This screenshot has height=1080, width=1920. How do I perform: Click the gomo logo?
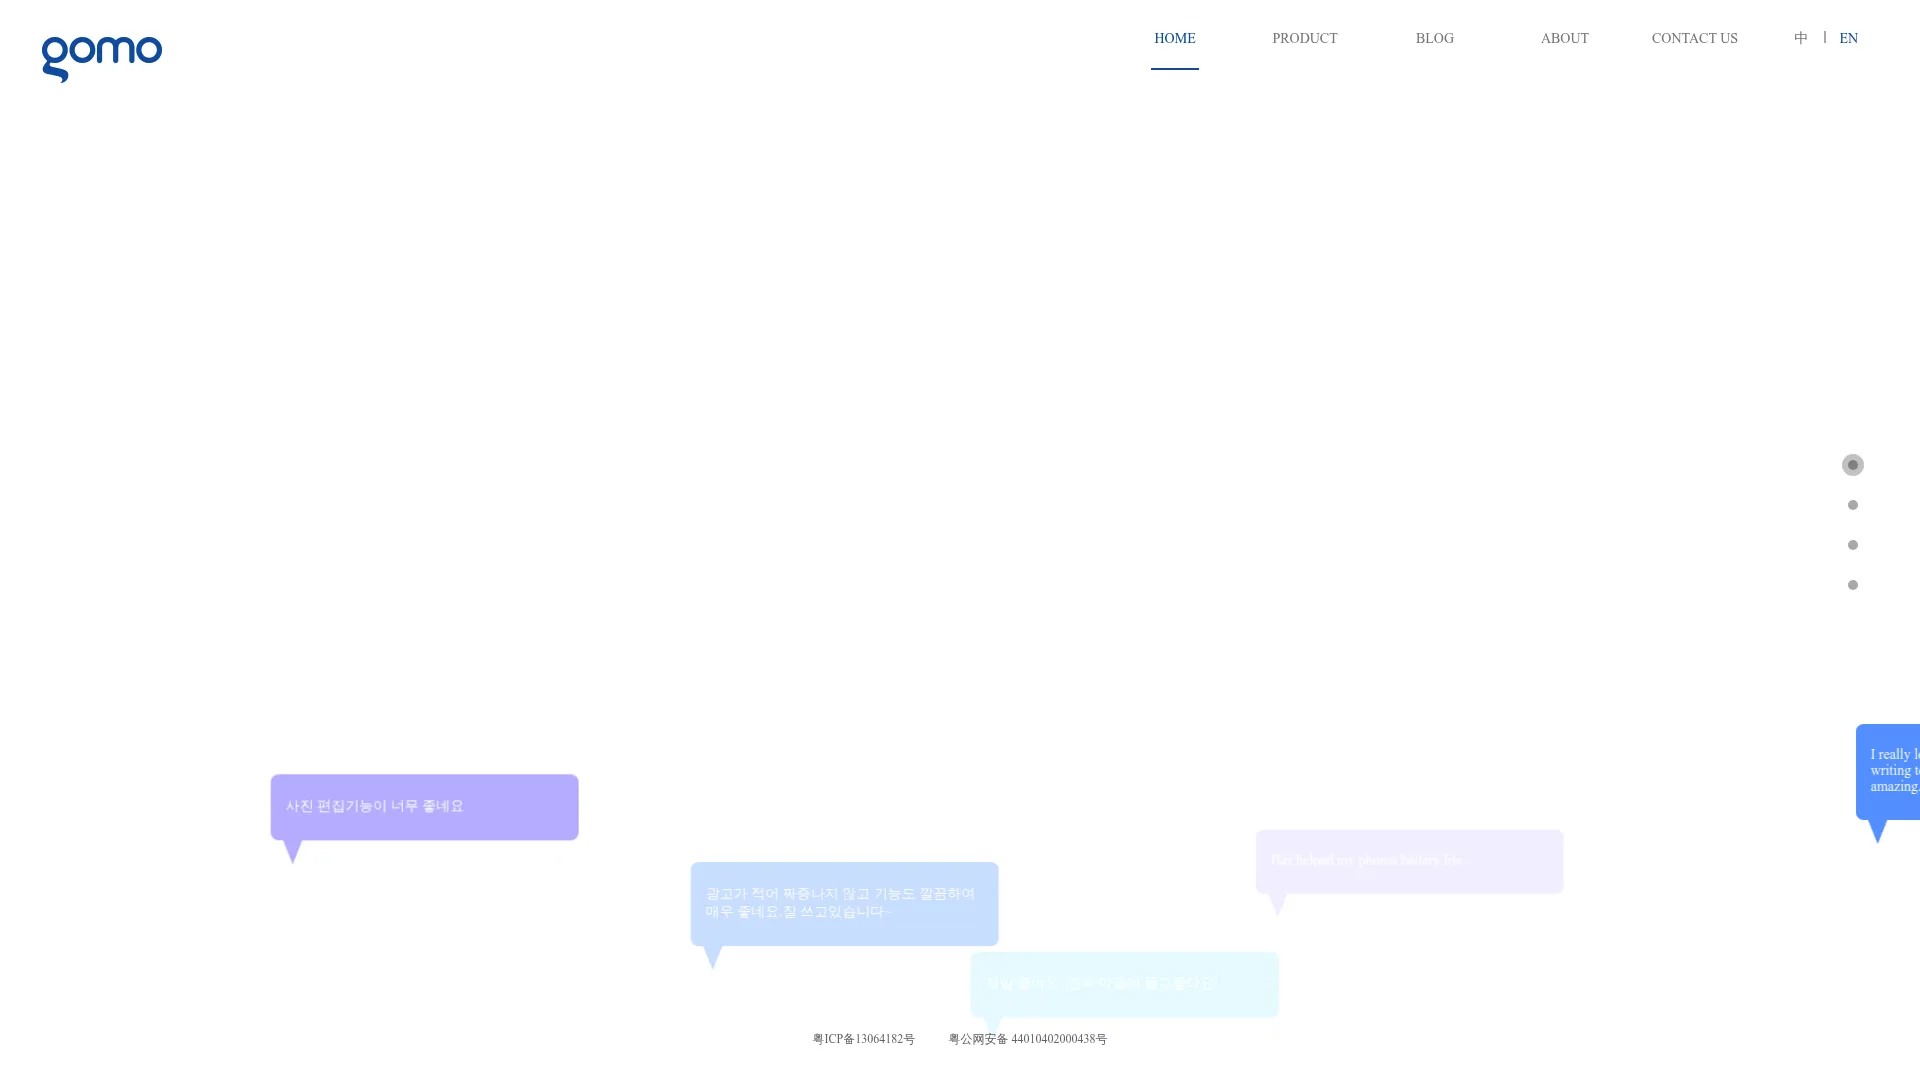tap(101, 59)
